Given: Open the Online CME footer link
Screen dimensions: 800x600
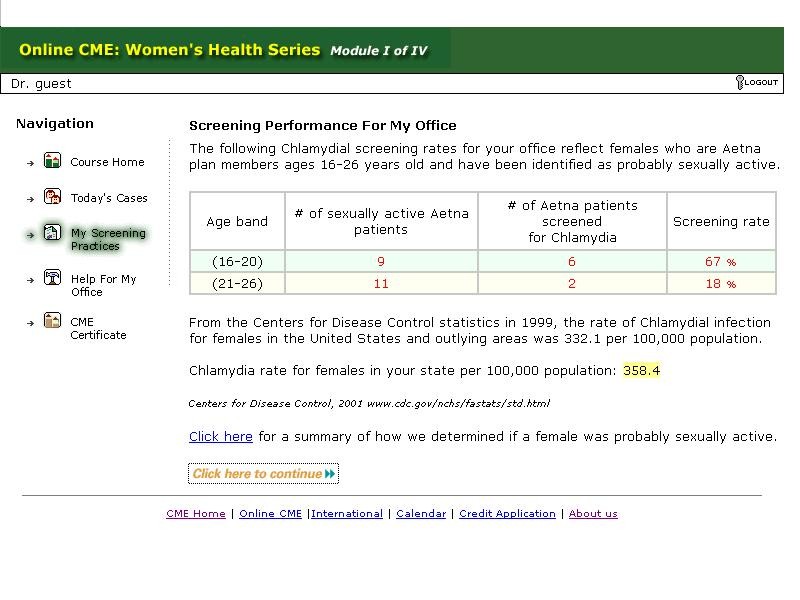Looking at the screenshot, I should (x=270, y=514).
